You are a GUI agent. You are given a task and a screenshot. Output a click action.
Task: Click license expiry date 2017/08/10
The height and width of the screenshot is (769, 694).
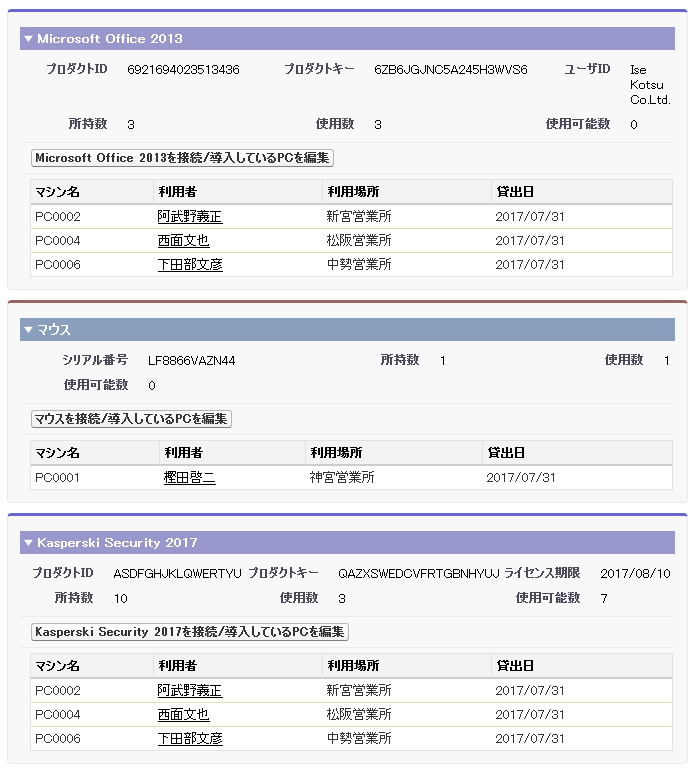click(x=635, y=573)
